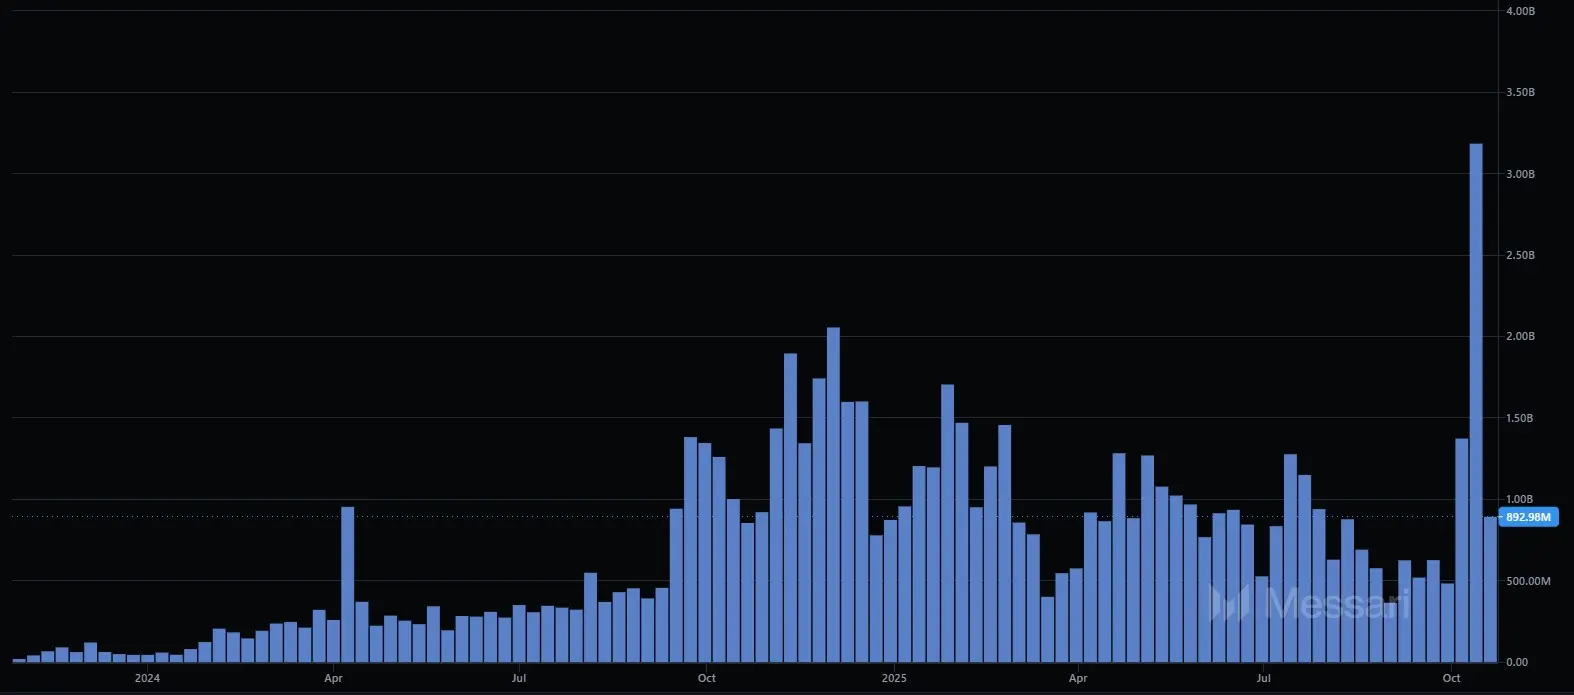Click the first Jul label on the time axis
This screenshot has height=695, width=1574.
coord(518,678)
